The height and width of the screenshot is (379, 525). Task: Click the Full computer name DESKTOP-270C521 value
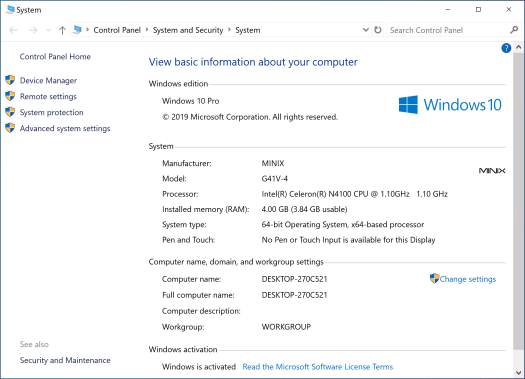tap(294, 295)
